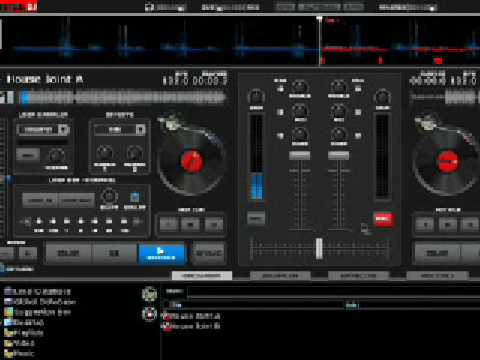Toggle left channel low kill button
Viewport: 480px width, 360px height.
pyautogui.click(x=280, y=136)
